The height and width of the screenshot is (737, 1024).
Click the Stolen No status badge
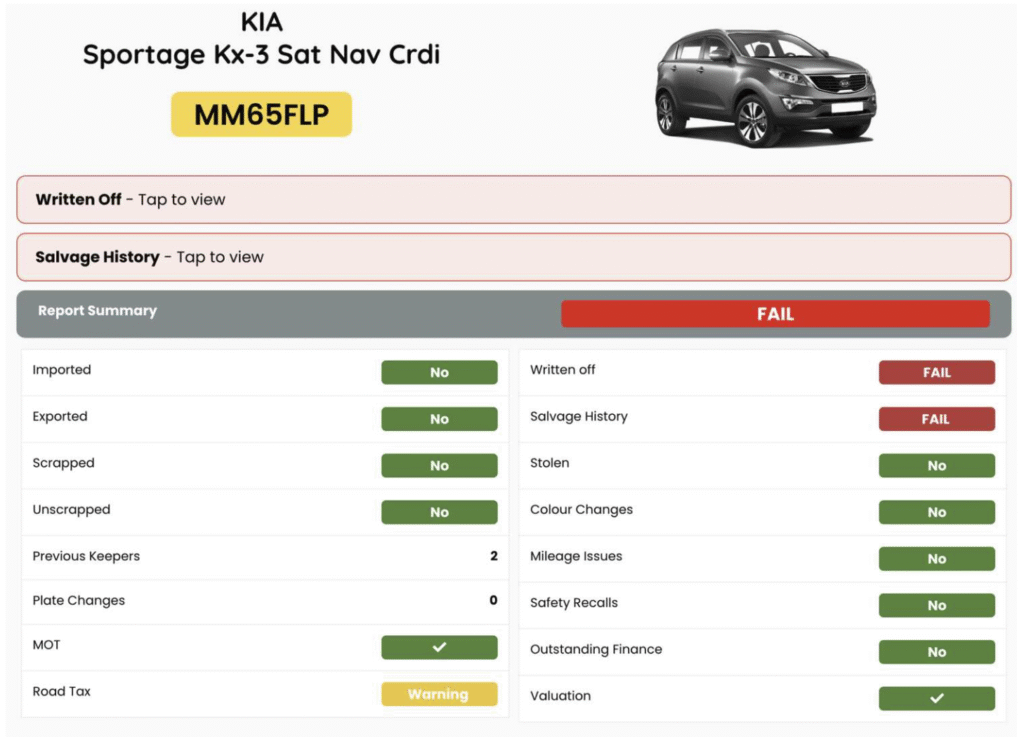pos(936,465)
